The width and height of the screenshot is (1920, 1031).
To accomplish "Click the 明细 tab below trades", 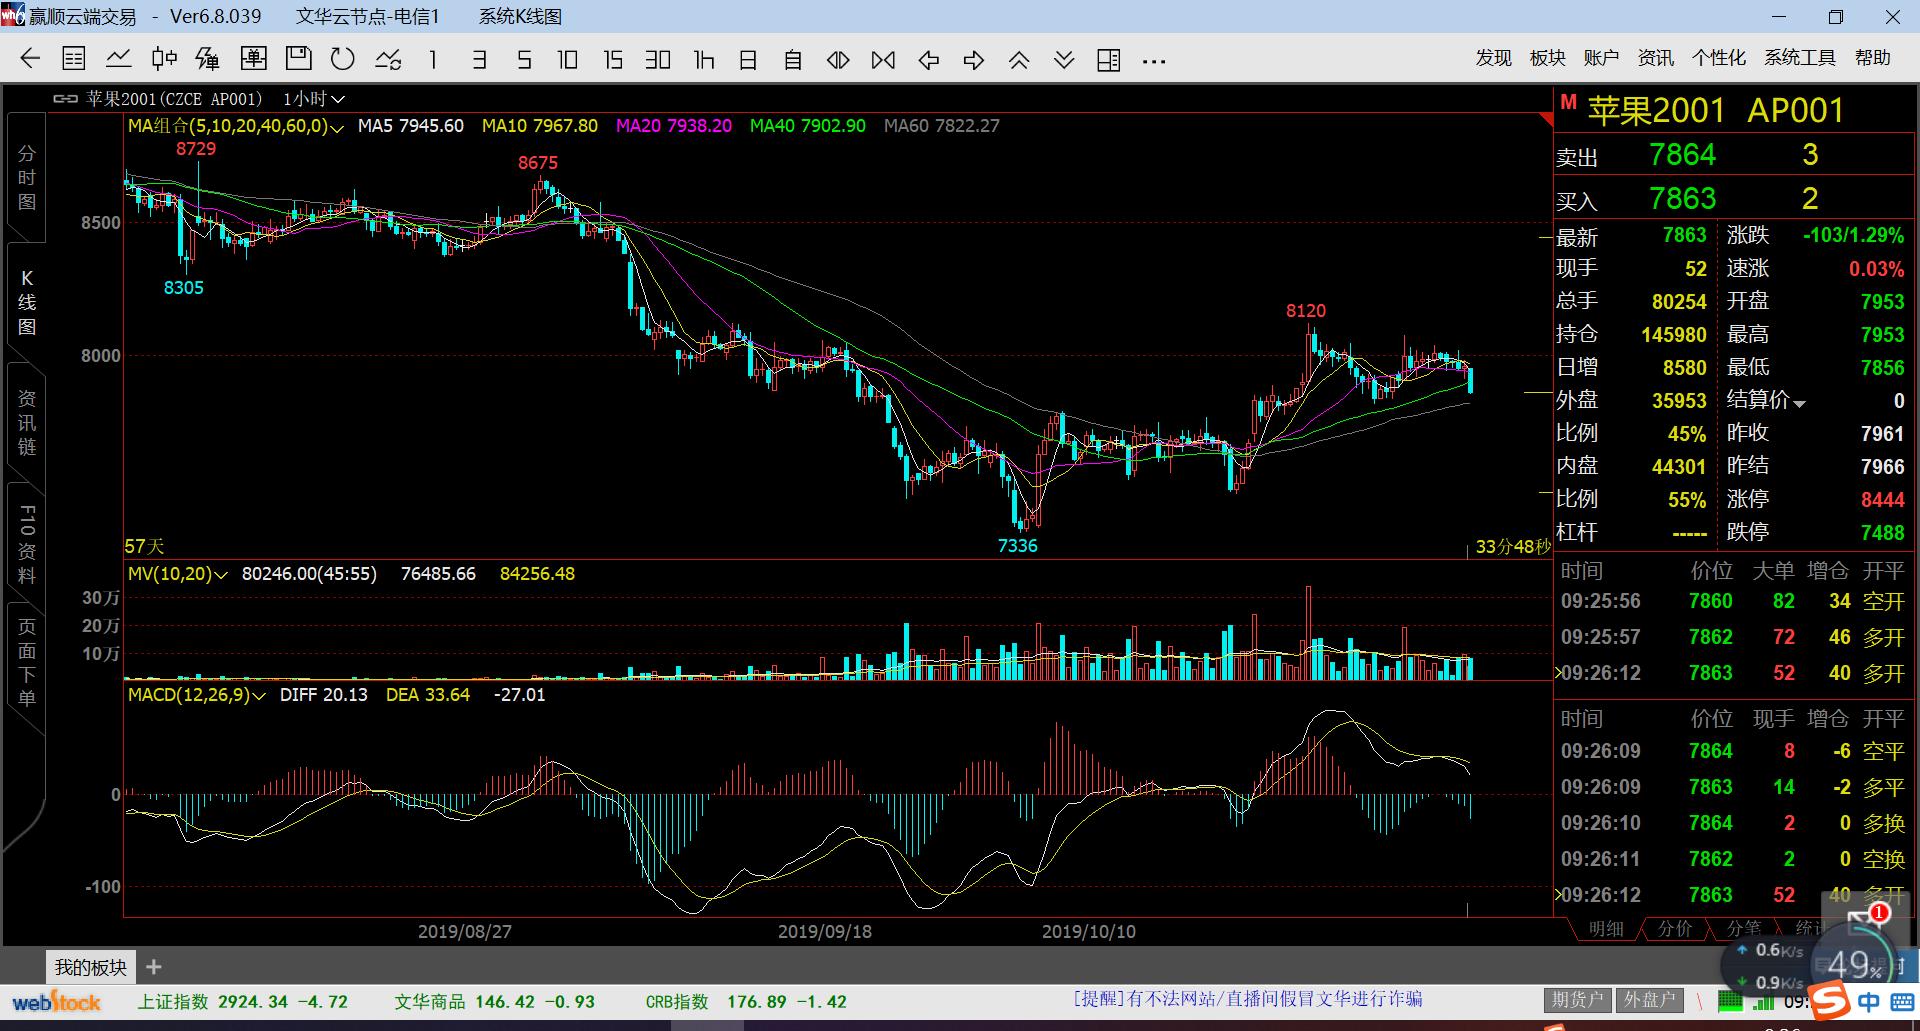I will (1606, 929).
